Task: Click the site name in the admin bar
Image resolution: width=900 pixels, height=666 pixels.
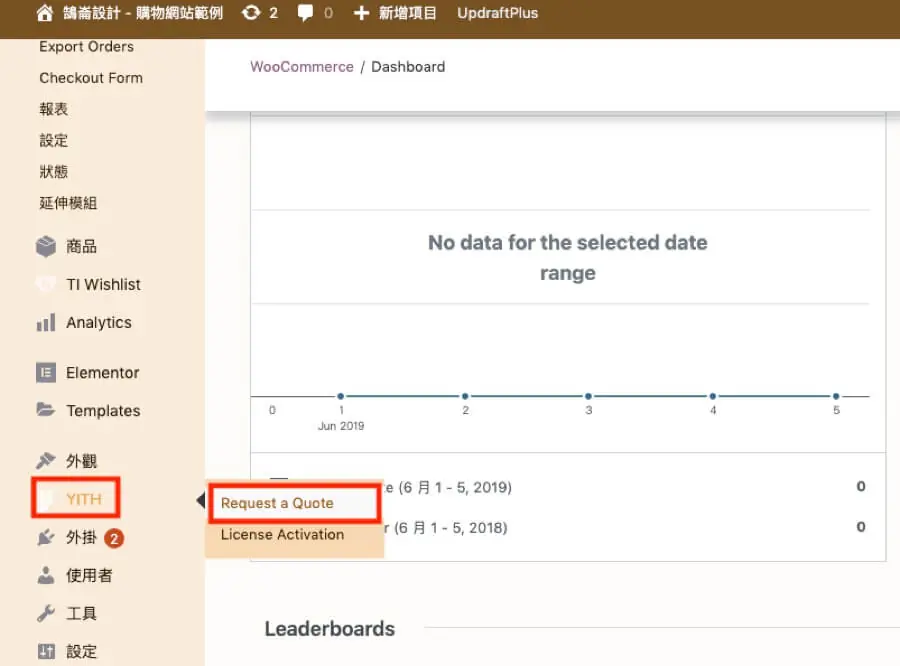Action: tap(143, 13)
